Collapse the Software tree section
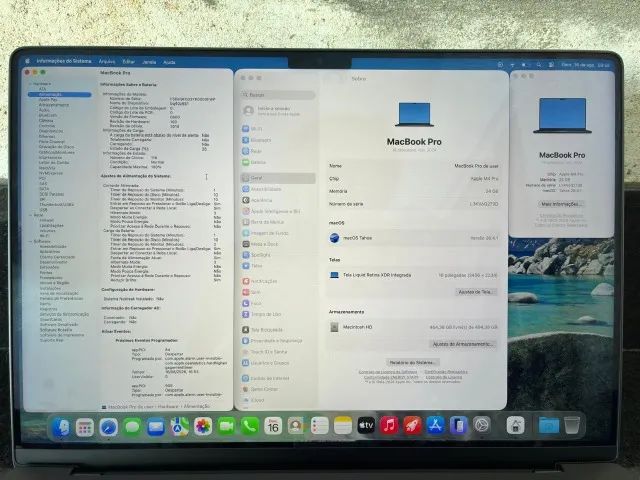 (30, 241)
